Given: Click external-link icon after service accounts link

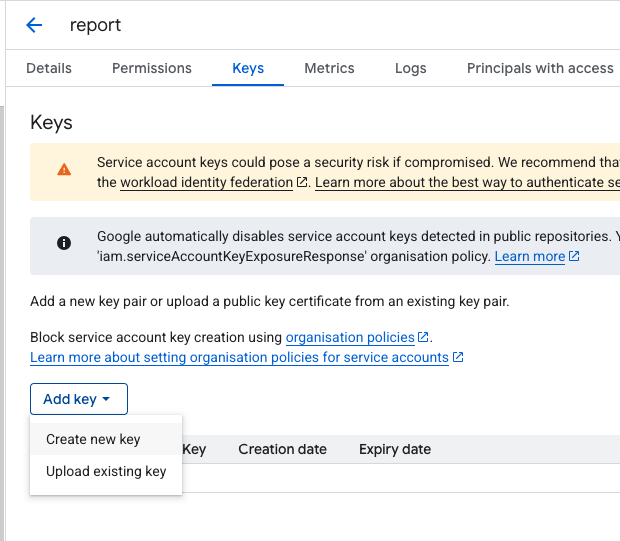Looking at the screenshot, I should [x=458, y=358].
